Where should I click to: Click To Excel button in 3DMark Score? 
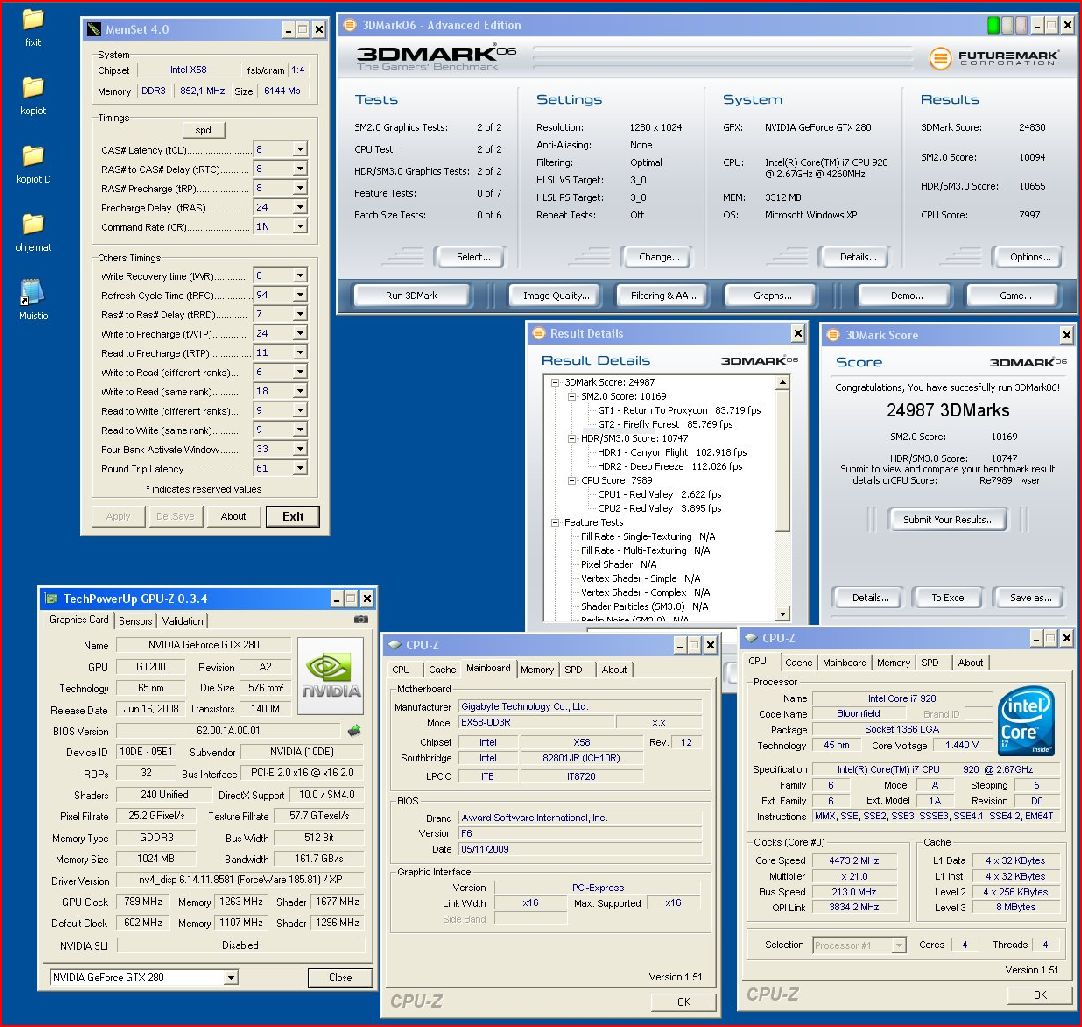pyautogui.click(x=947, y=598)
